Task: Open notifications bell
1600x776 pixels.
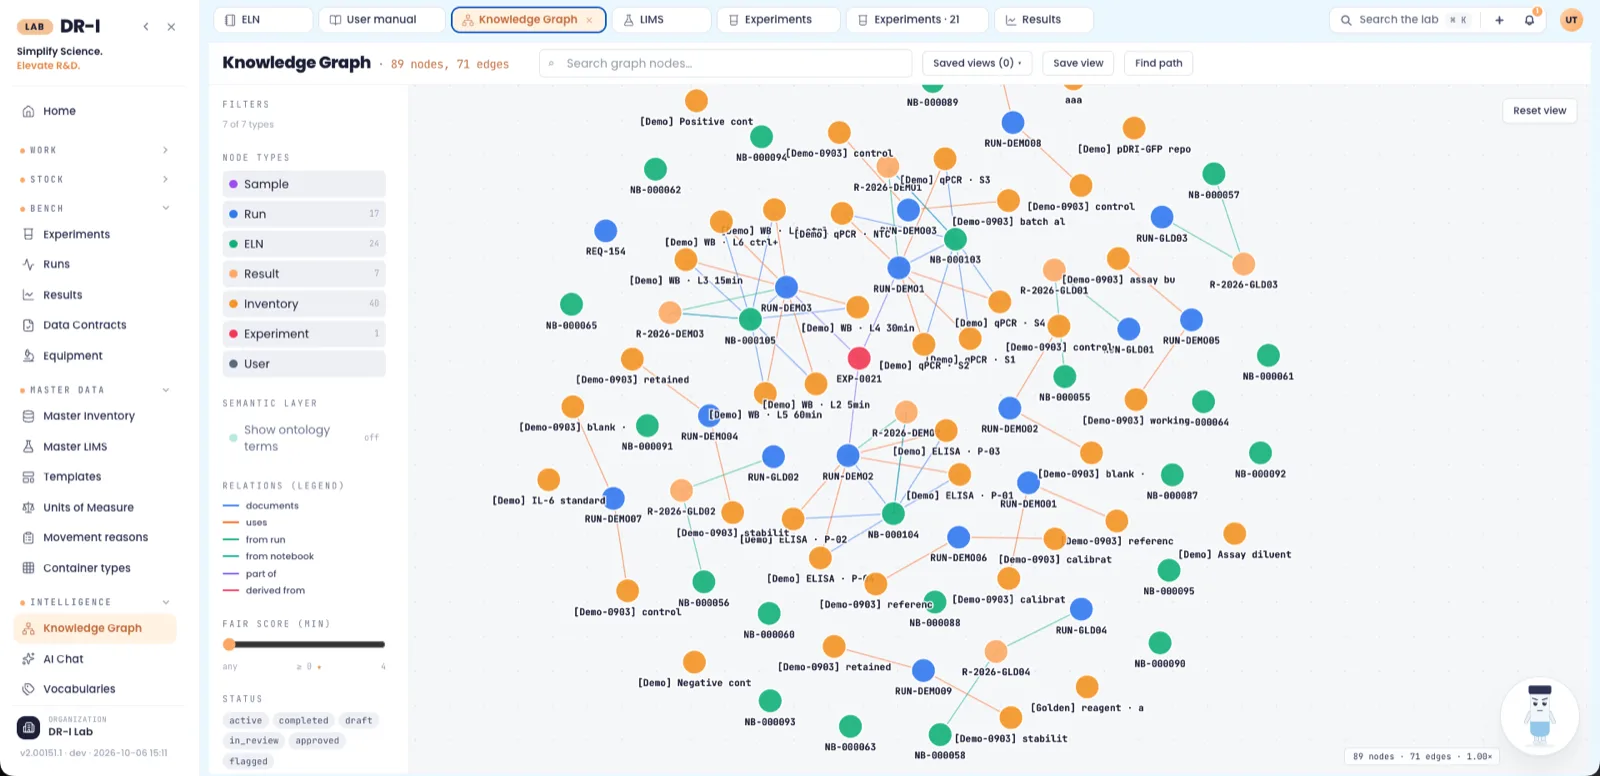Action: [1529, 20]
